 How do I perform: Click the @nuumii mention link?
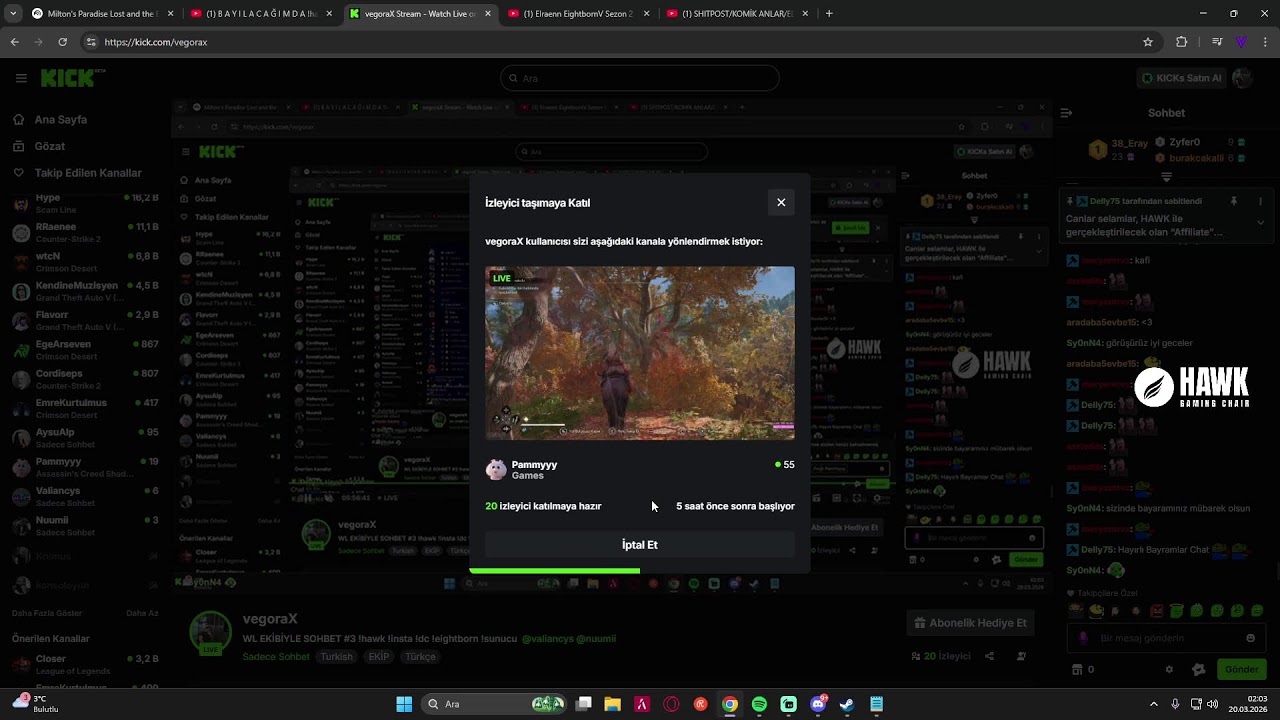click(x=596, y=639)
